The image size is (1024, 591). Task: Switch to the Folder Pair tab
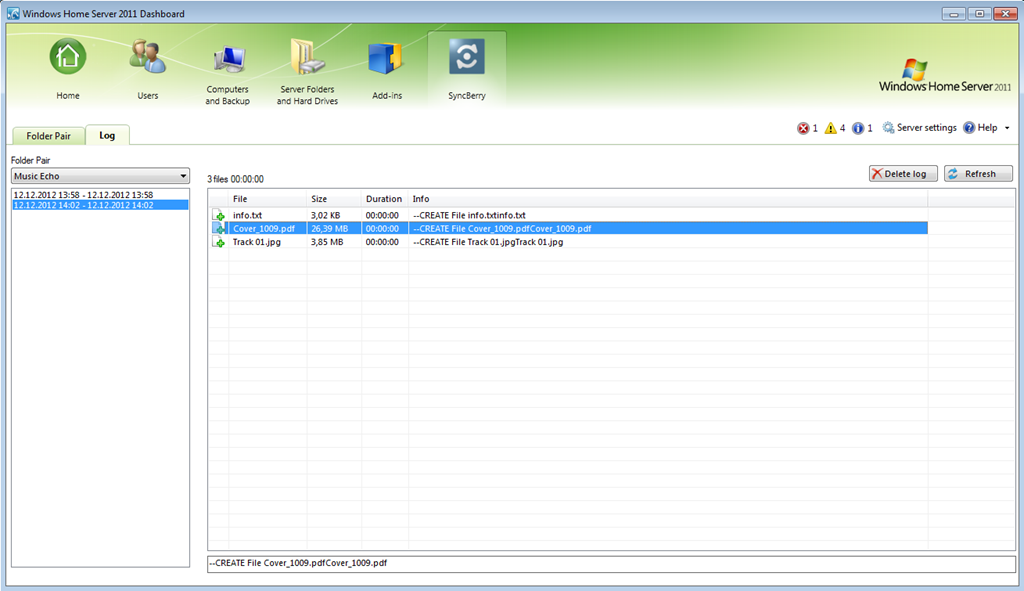48,136
